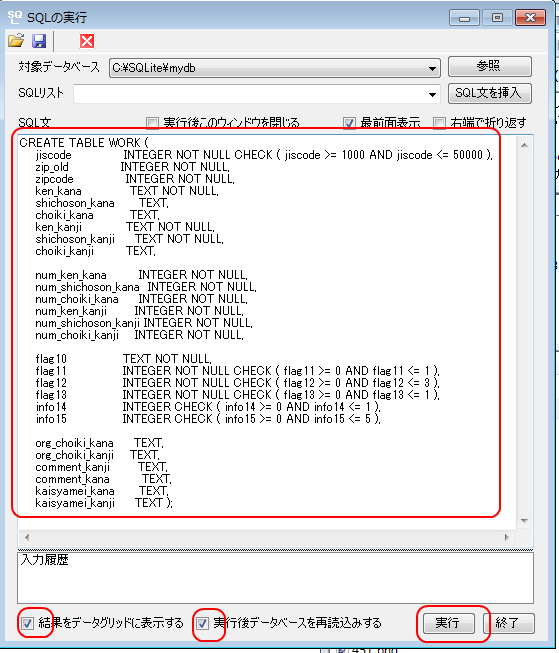The height and width of the screenshot is (653, 559).
Task: Toggle 実行後データベースを再読込みする checkbox
Action: [202, 623]
